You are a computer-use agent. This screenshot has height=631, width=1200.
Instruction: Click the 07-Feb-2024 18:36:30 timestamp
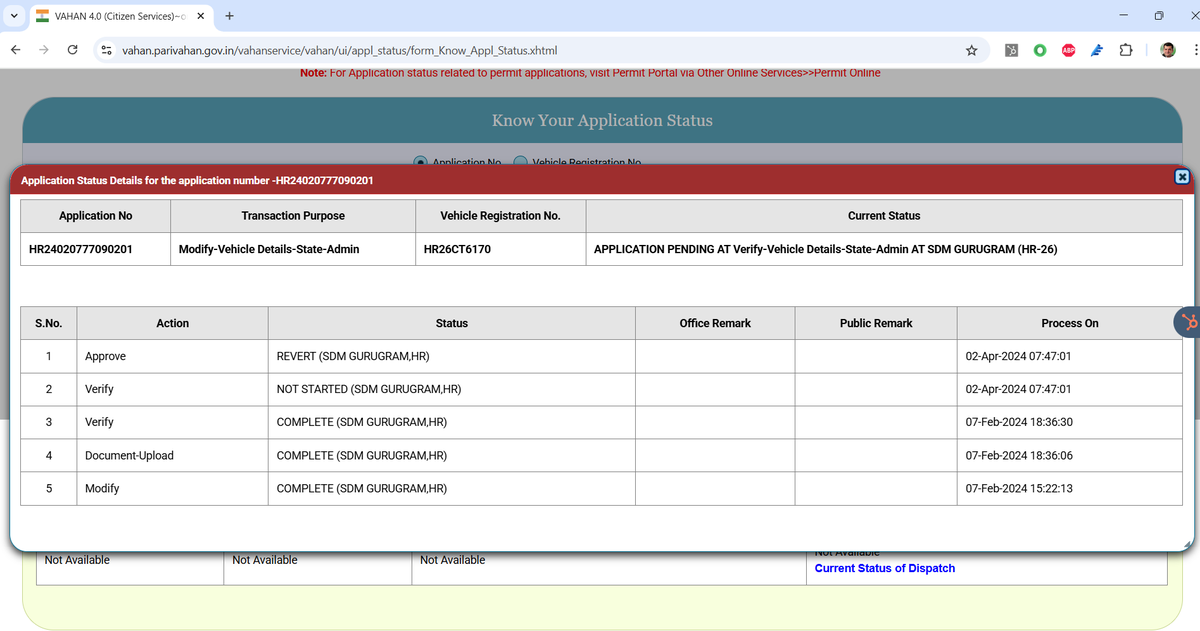coord(1019,422)
